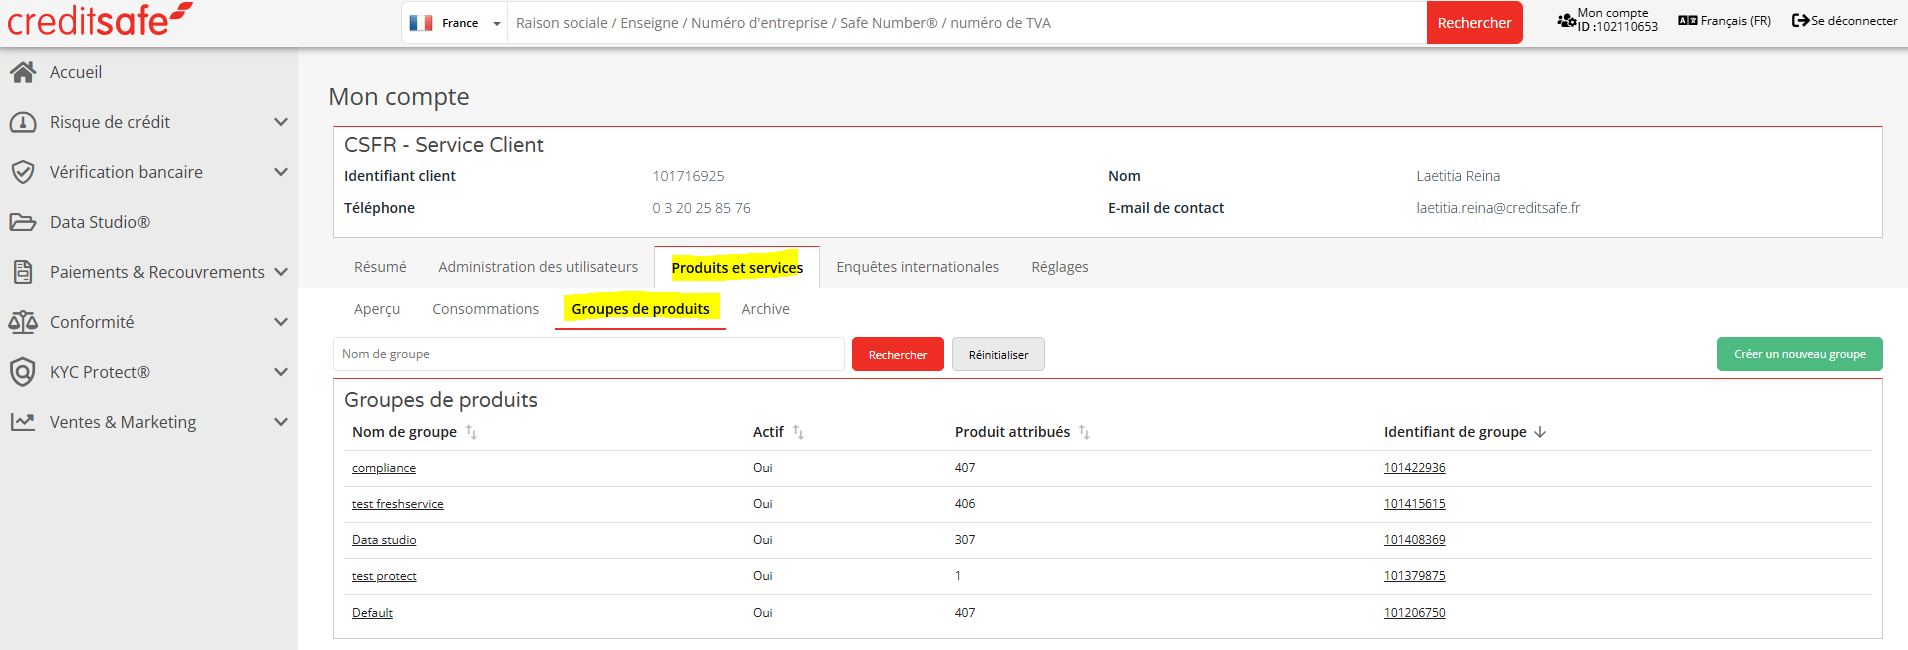The image size is (1908, 650).
Task: Expand Vérification bancaire menu chevron
Action: (x=281, y=172)
